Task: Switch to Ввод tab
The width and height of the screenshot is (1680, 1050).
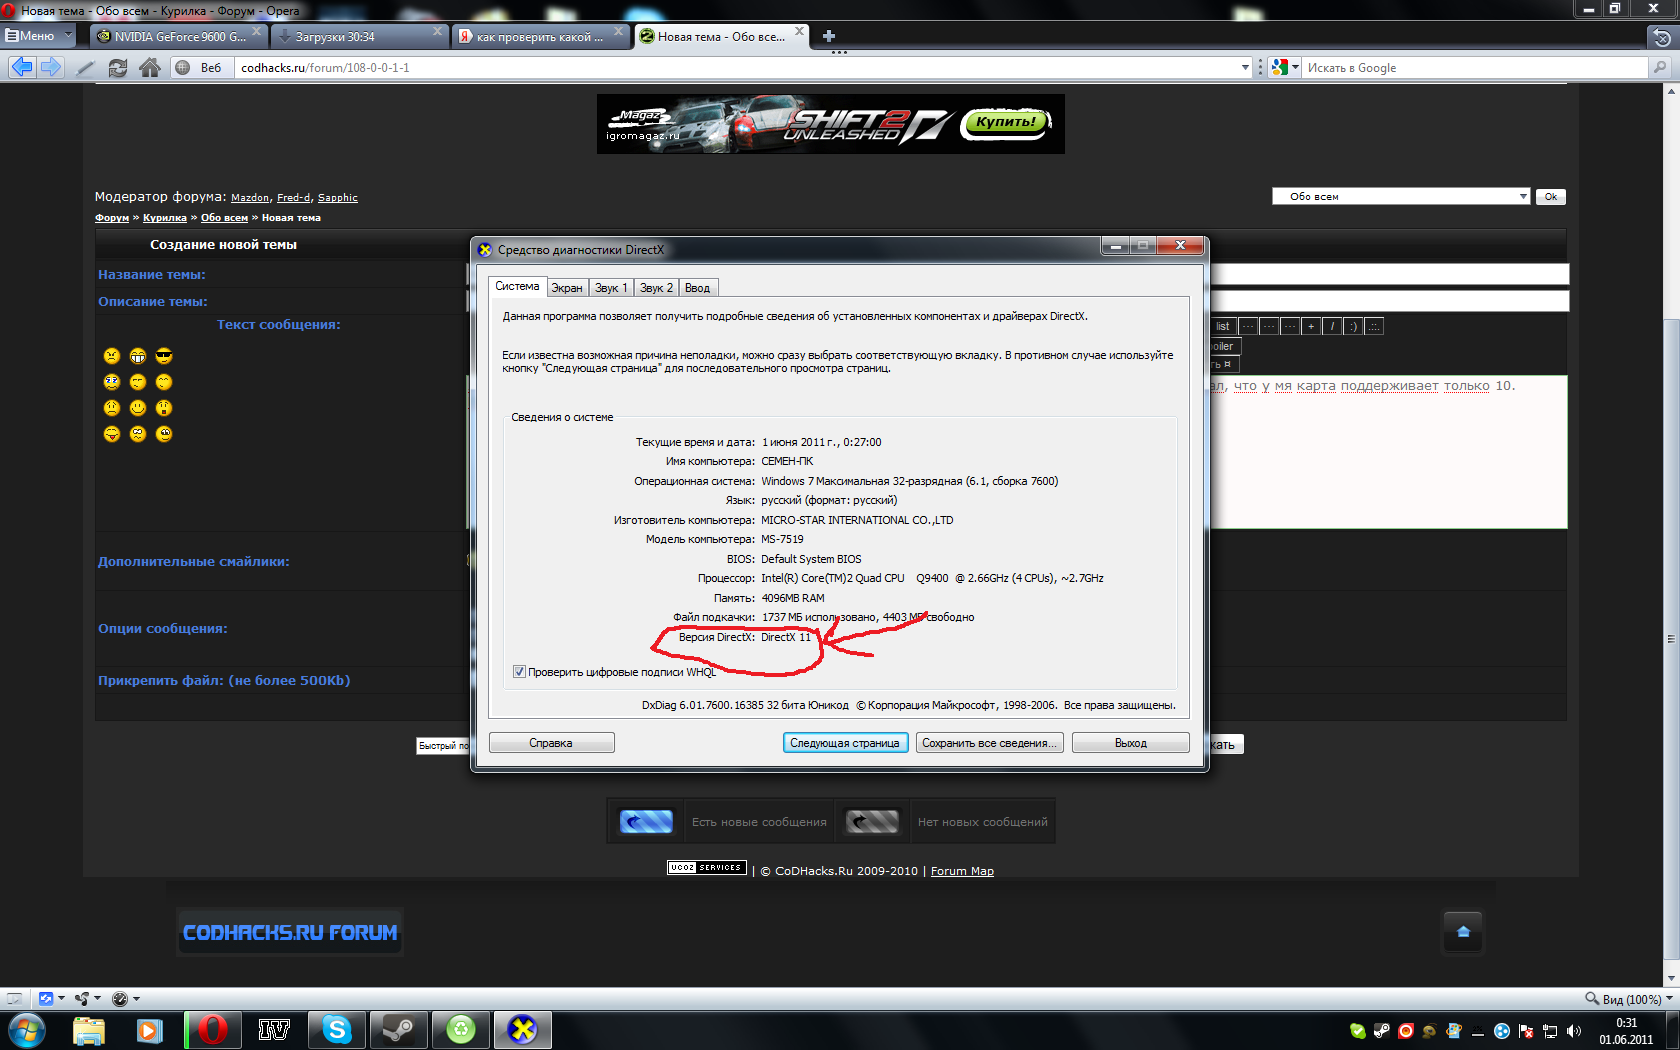Action: (x=698, y=288)
